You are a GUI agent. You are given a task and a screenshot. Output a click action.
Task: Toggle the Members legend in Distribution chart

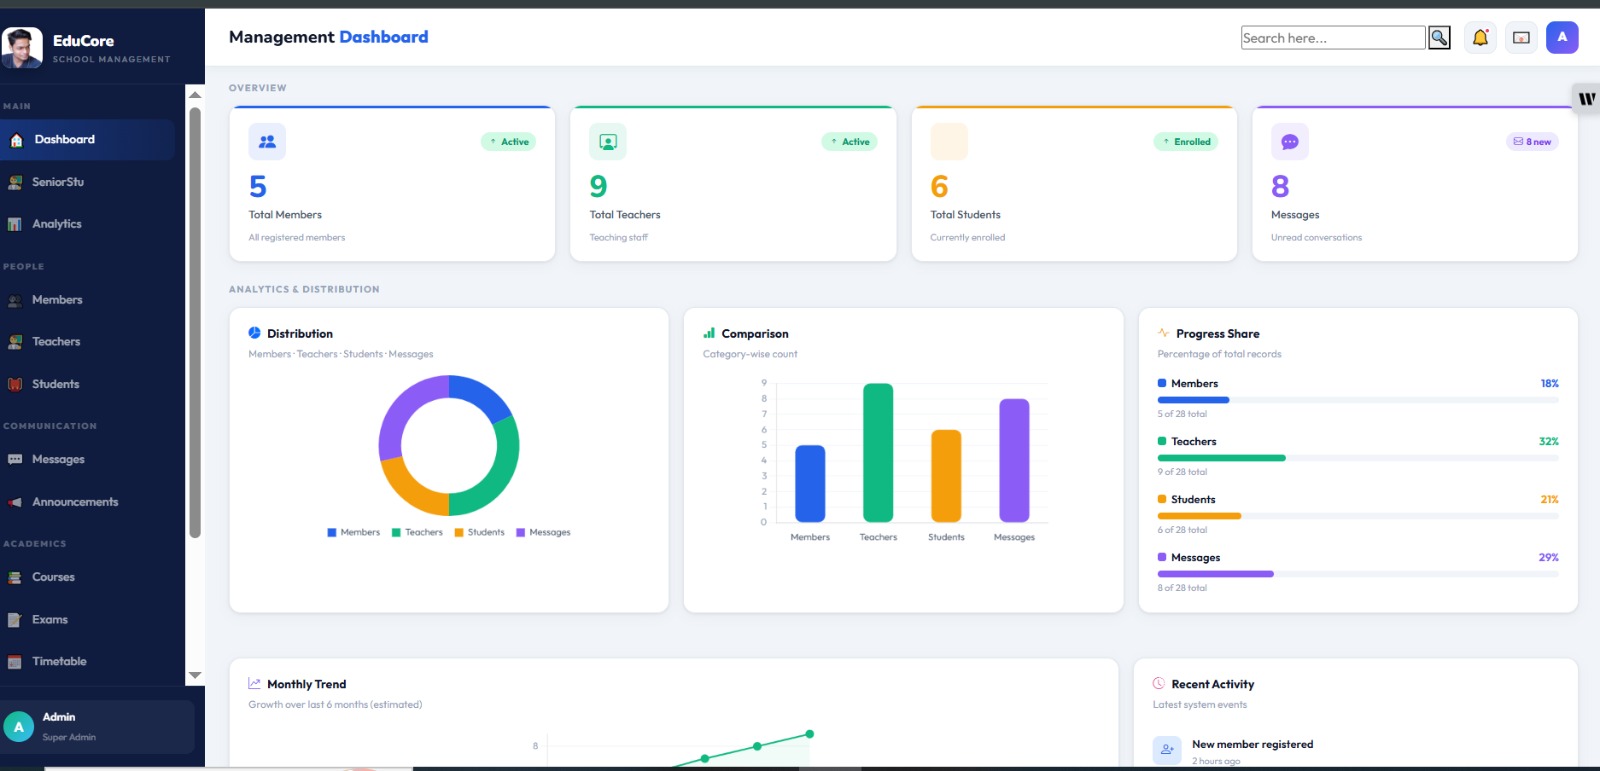tap(354, 532)
